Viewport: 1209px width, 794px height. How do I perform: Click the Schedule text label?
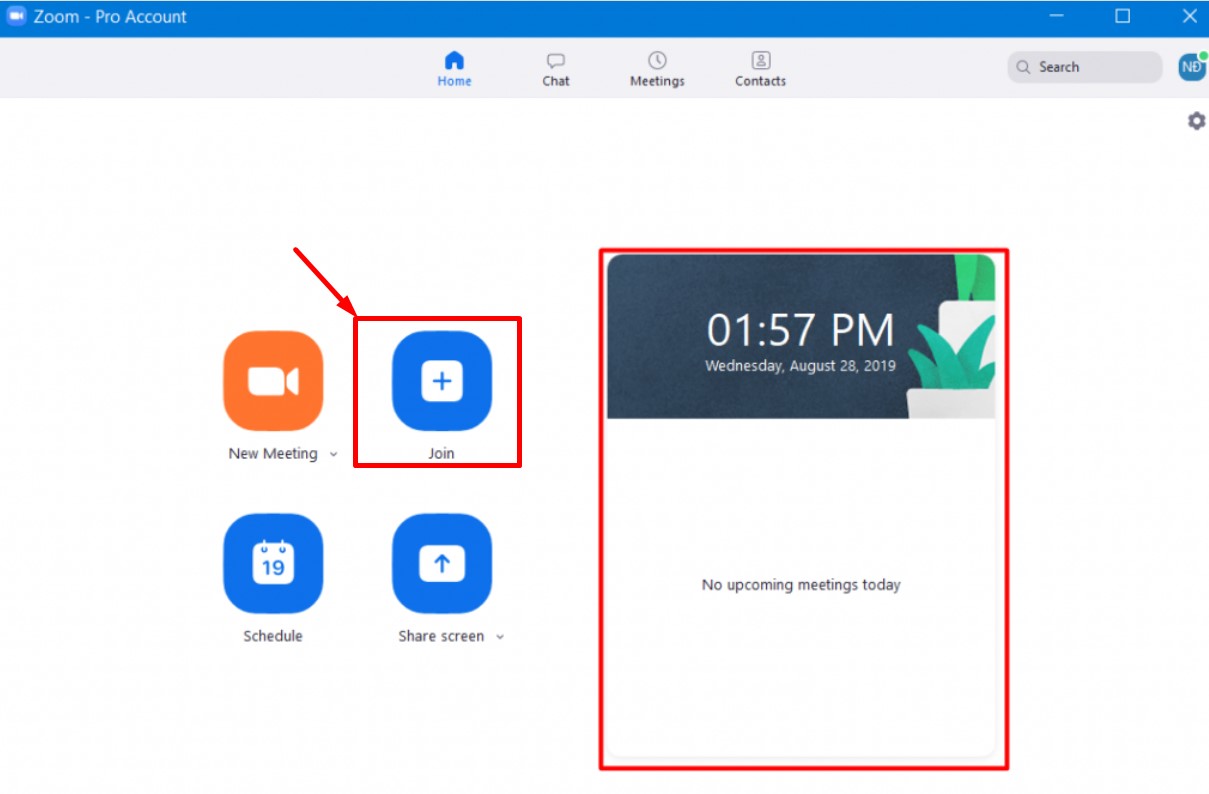[x=273, y=636]
